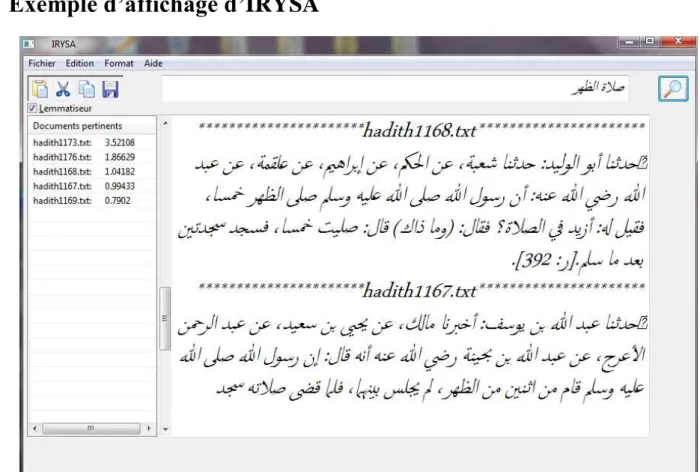Select hadith1173.txt in relevant documents

pos(62,142)
